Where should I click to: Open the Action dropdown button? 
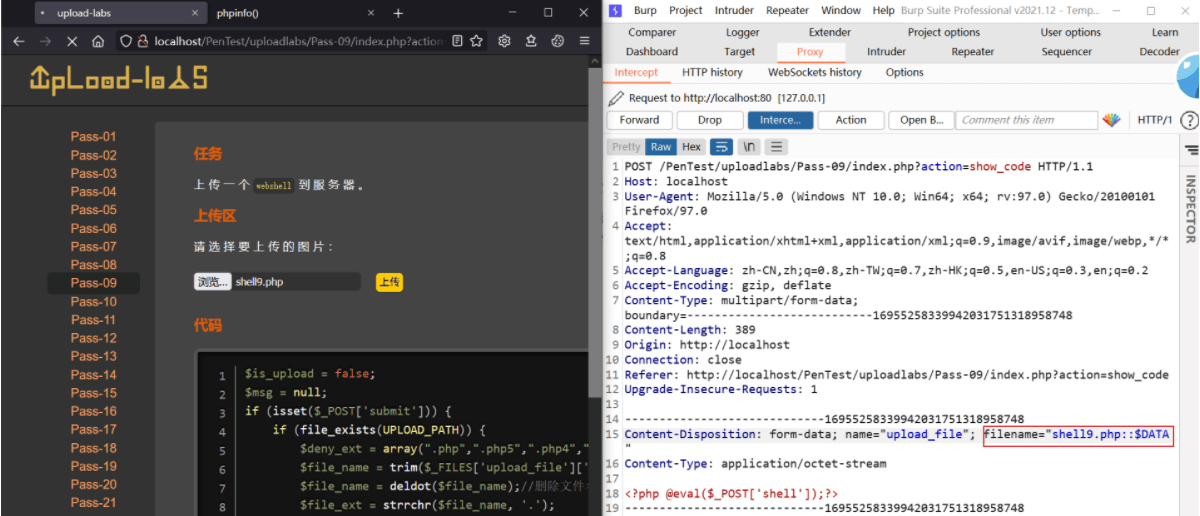(x=851, y=120)
